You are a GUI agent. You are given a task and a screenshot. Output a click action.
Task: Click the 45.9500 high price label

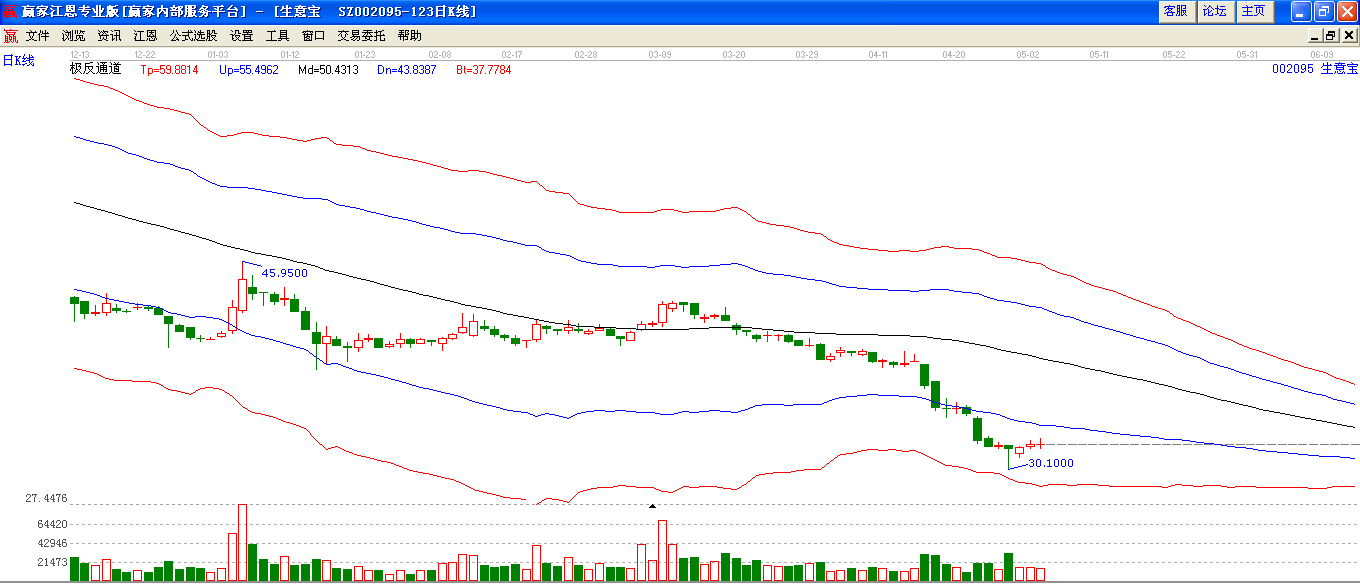(284, 273)
